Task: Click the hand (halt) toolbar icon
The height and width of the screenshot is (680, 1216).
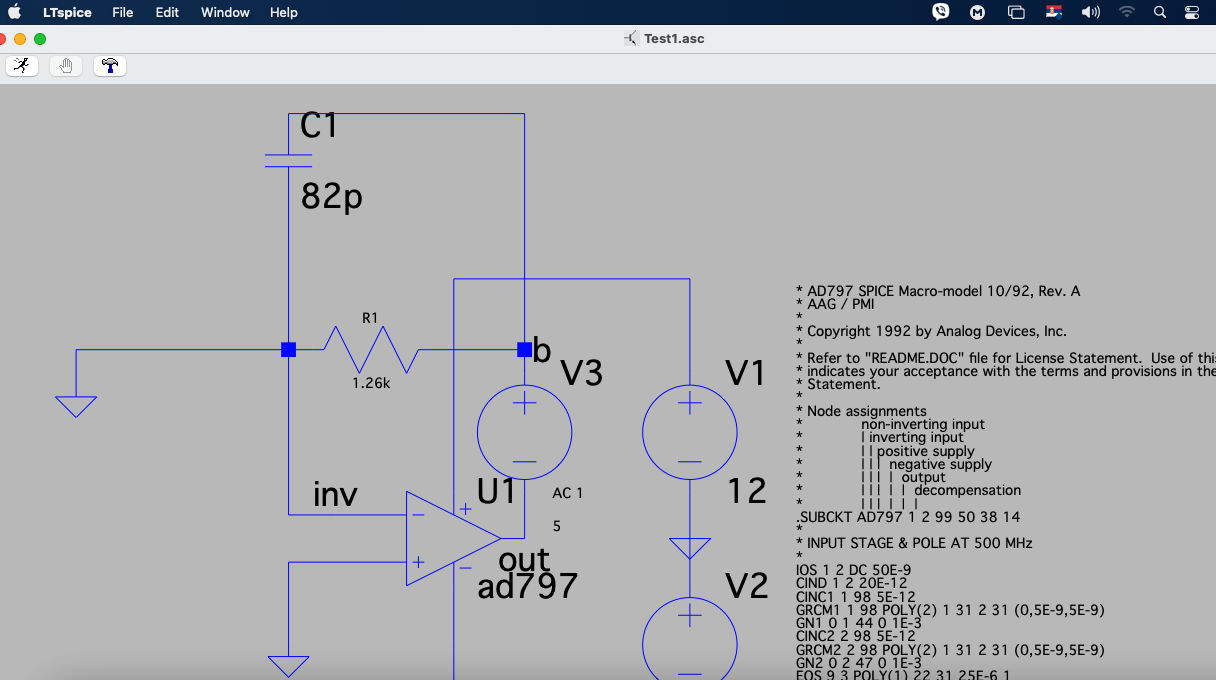Action: tap(66, 66)
